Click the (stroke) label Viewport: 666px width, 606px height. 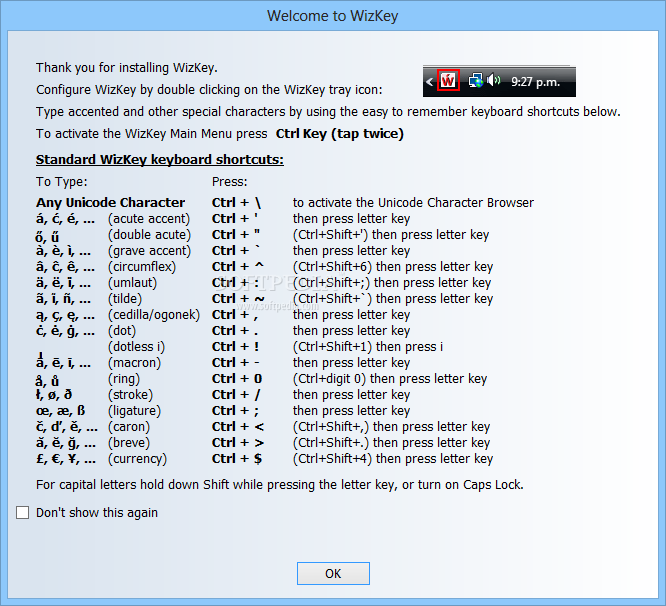130,395
